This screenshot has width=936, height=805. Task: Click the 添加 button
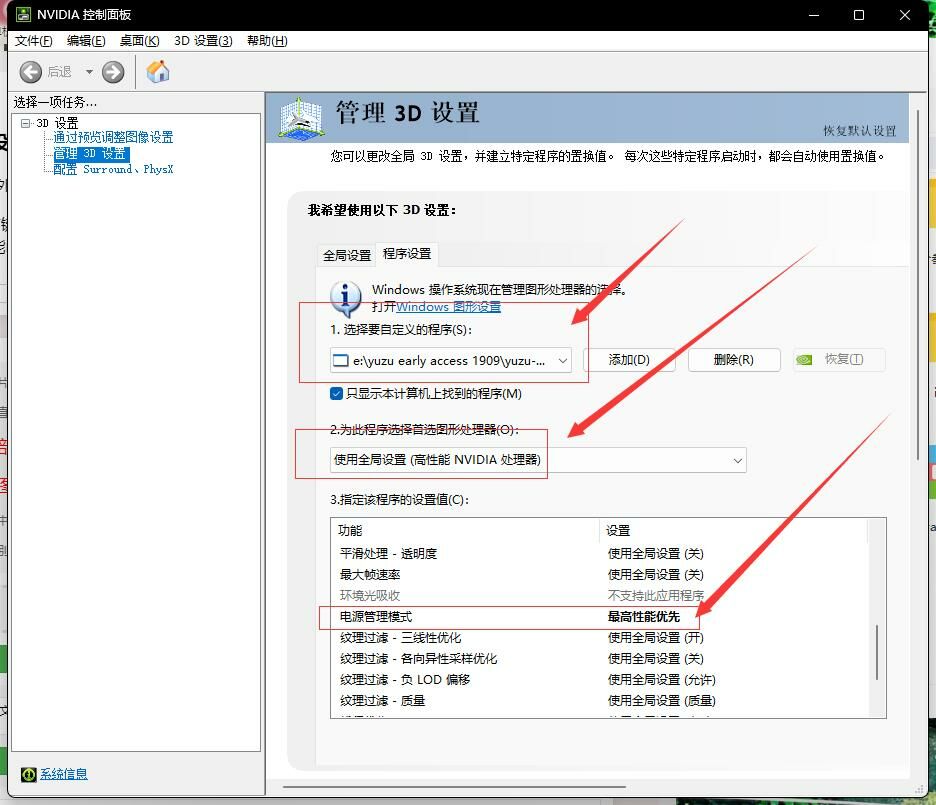(629, 360)
